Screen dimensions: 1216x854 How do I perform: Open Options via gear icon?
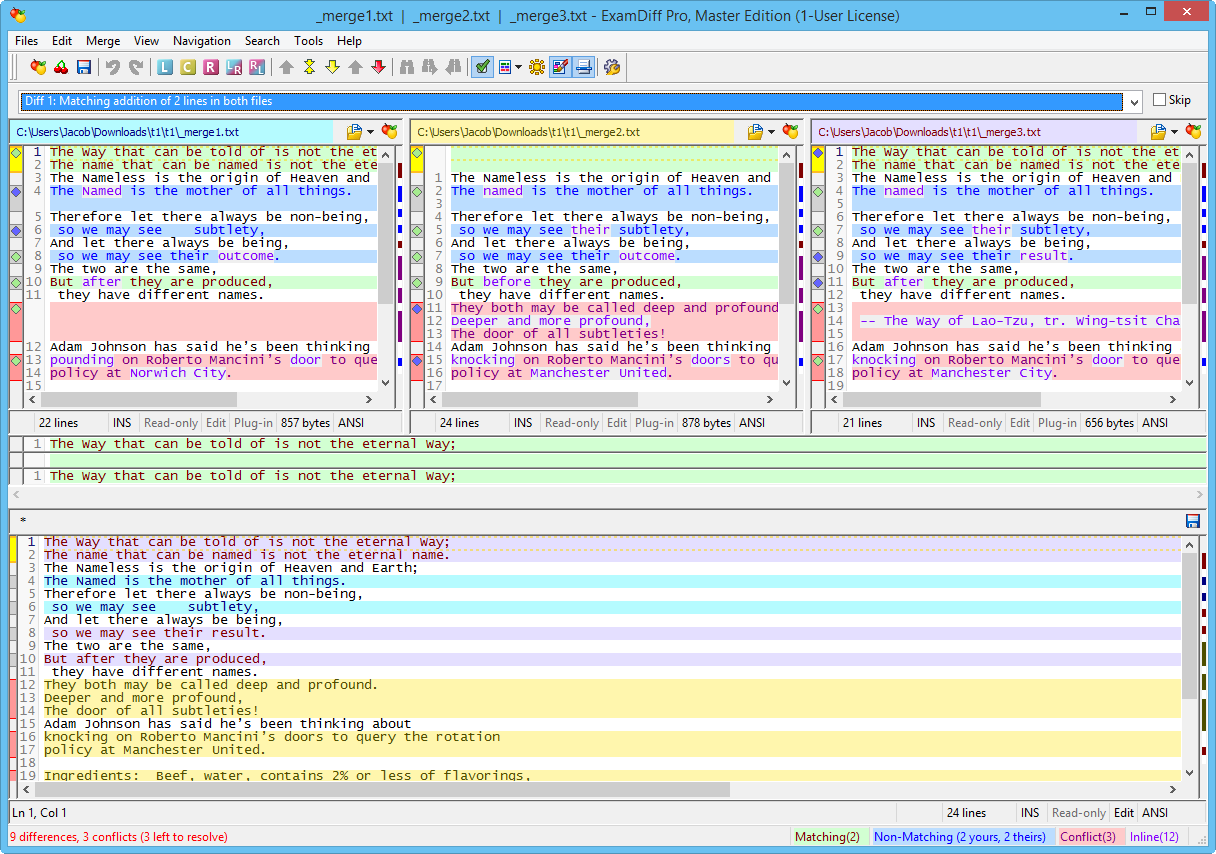pyautogui.click(x=612, y=67)
